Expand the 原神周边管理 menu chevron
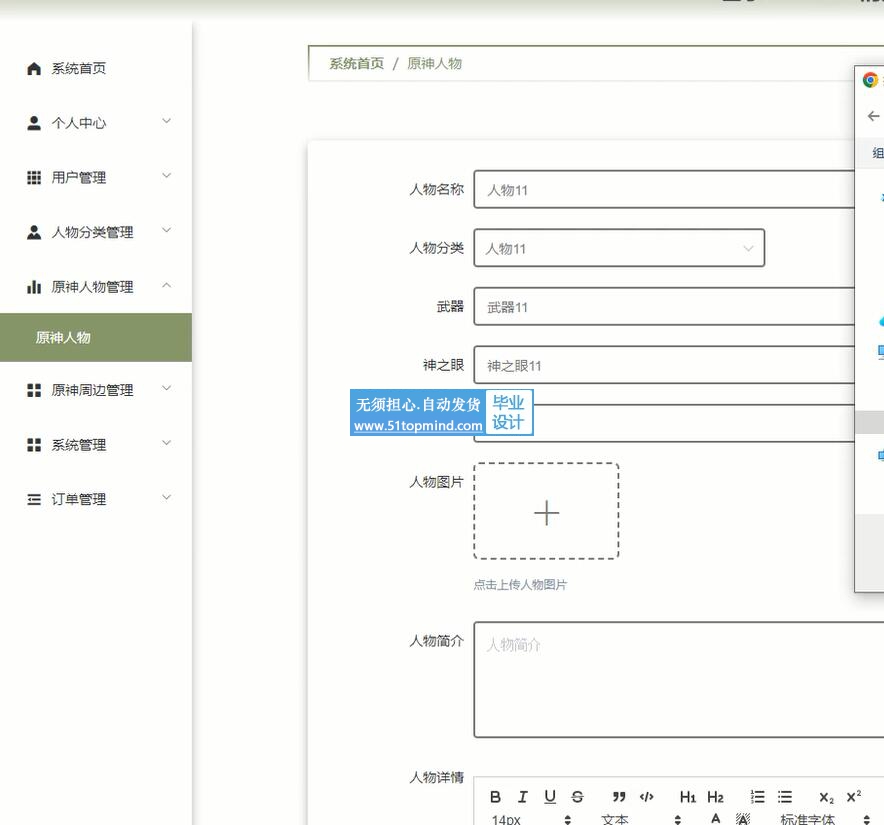 pos(166,388)
